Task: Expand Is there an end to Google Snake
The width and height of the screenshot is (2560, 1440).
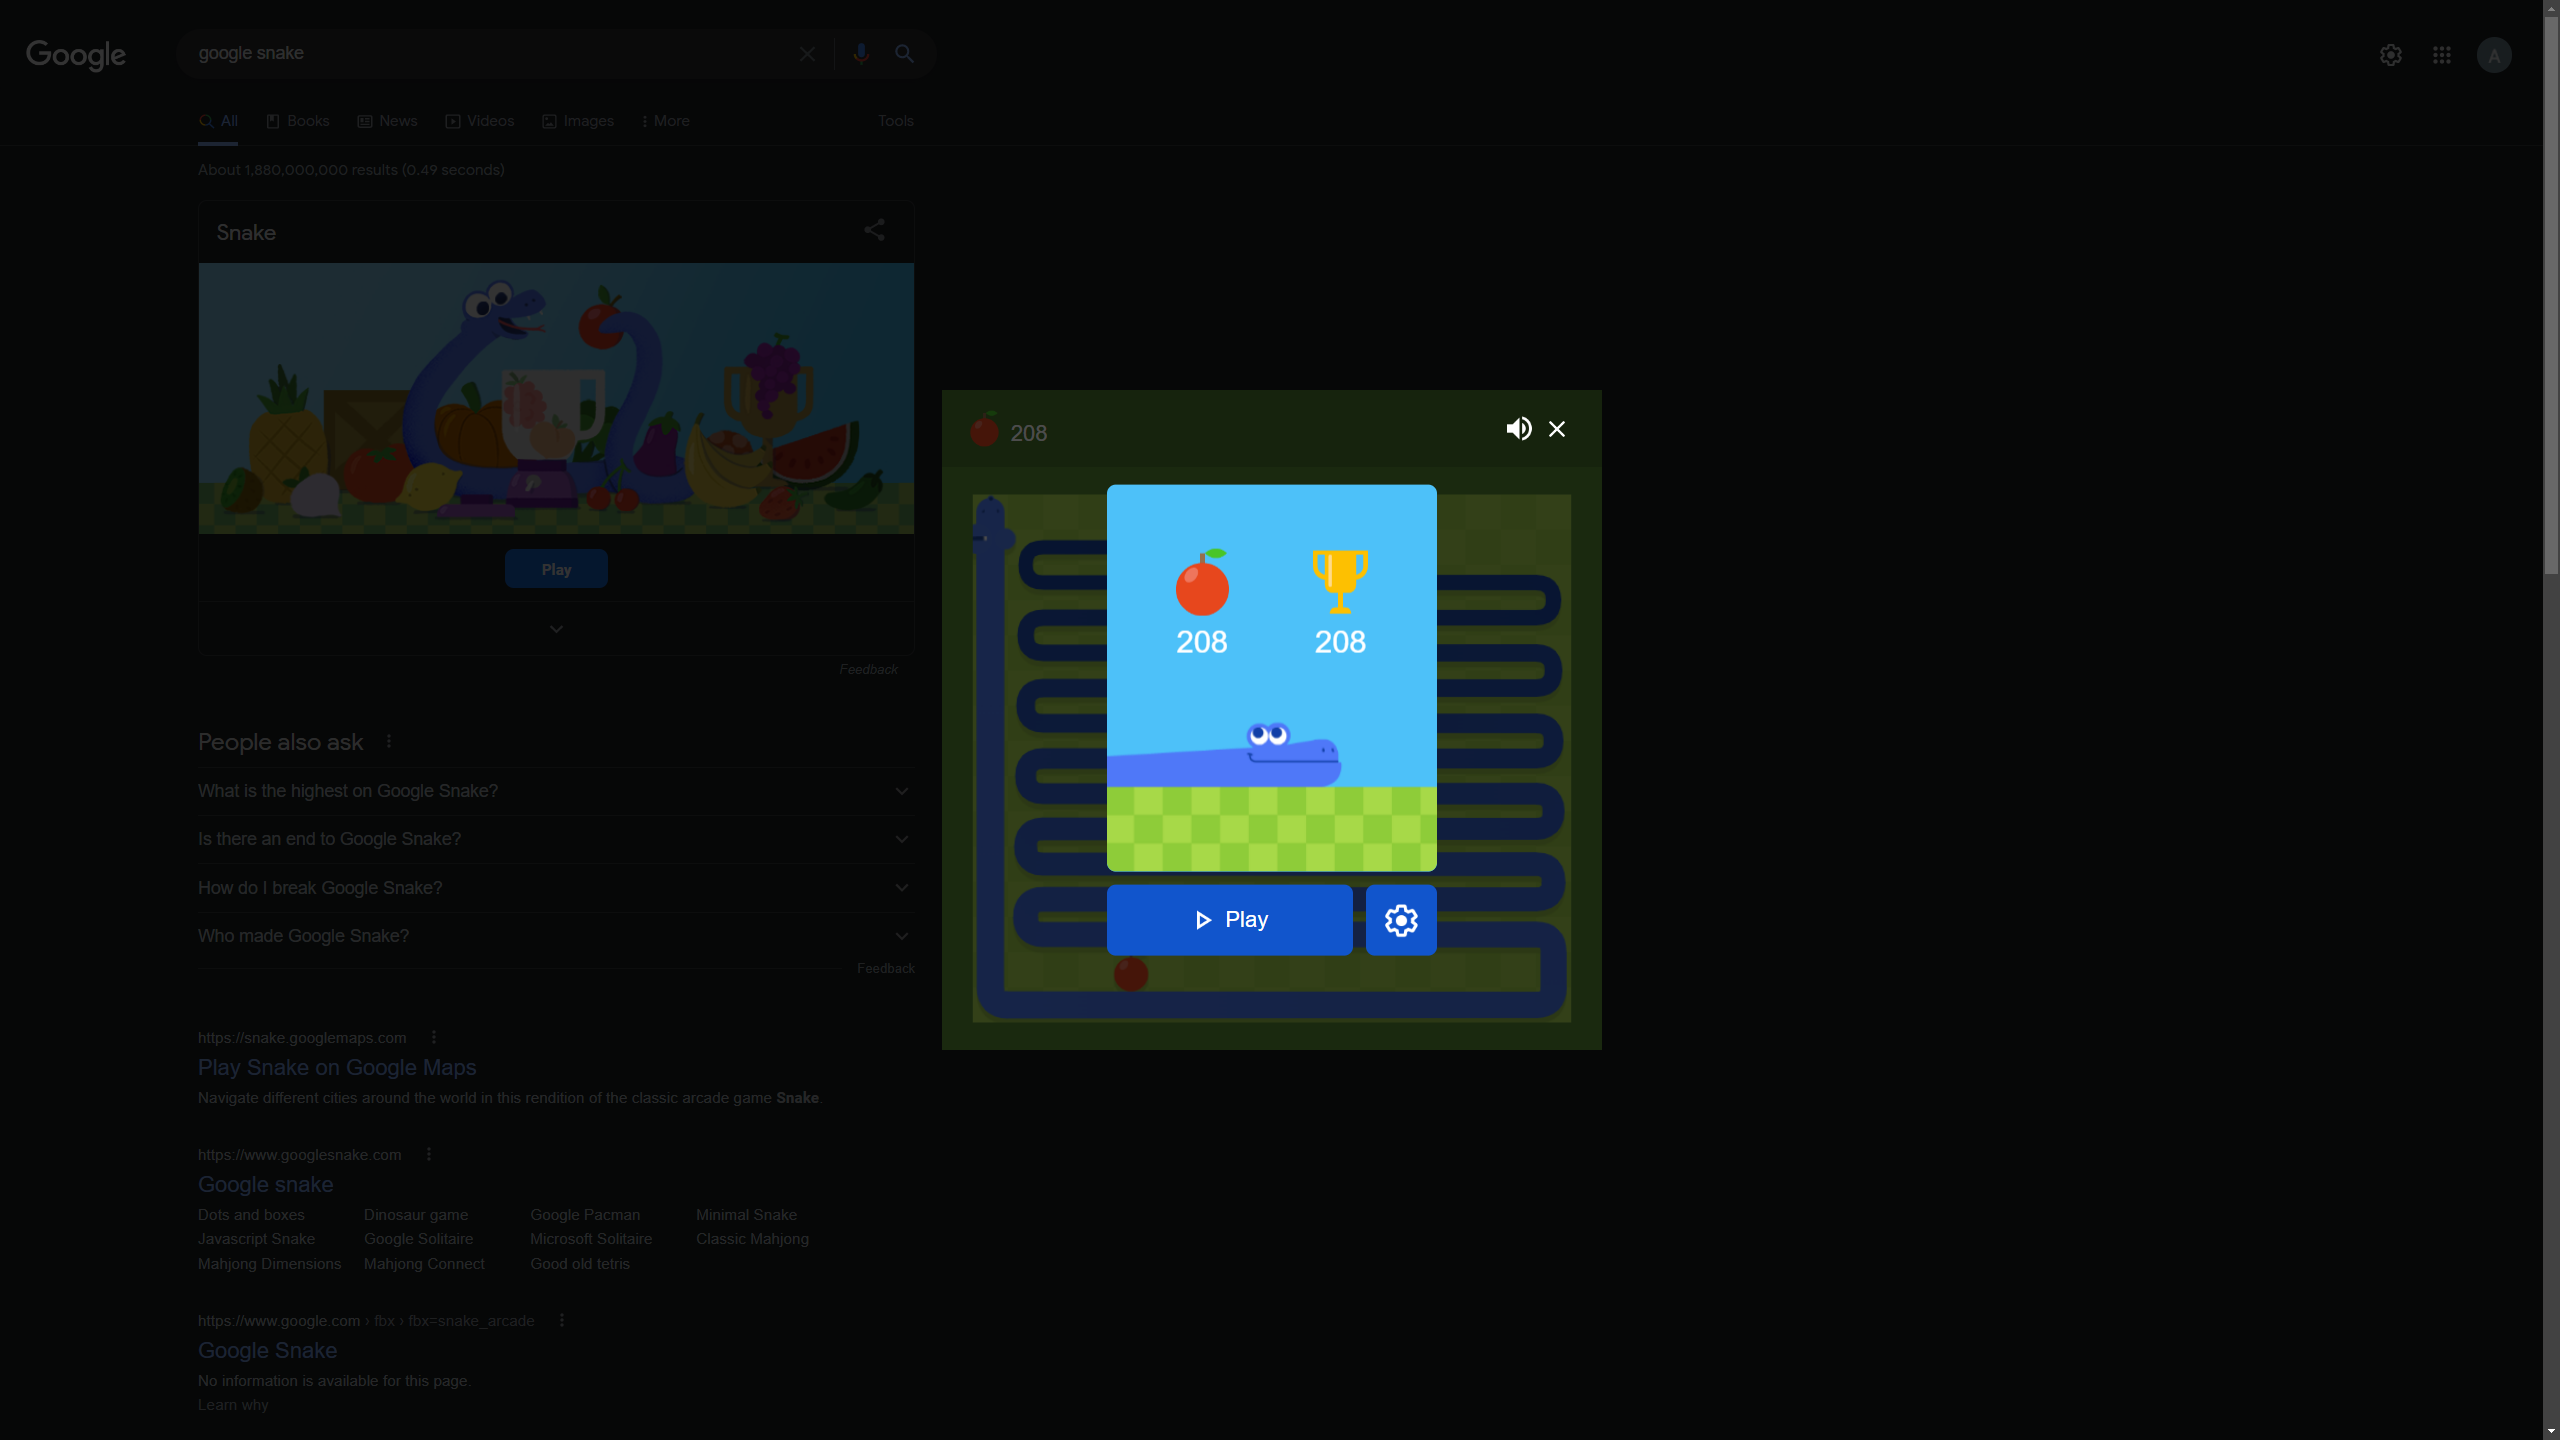Action: [x=556, y=839]
